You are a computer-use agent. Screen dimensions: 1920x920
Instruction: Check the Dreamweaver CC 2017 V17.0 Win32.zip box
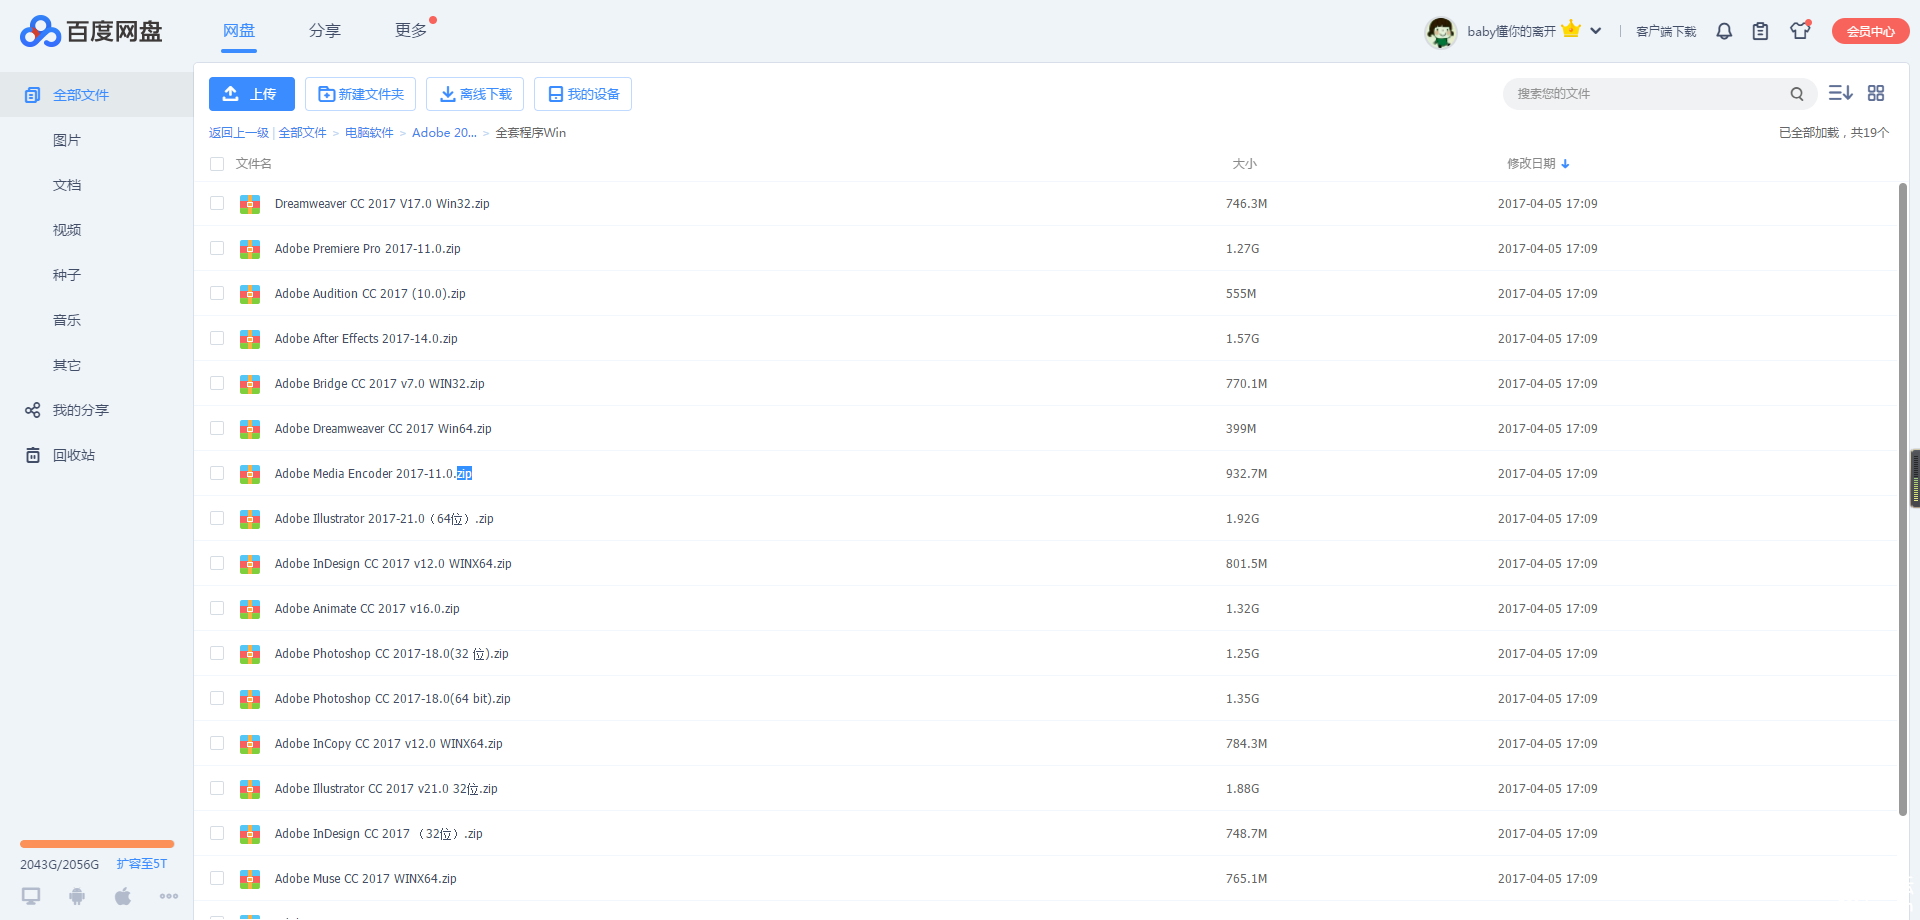coord(217,203)
